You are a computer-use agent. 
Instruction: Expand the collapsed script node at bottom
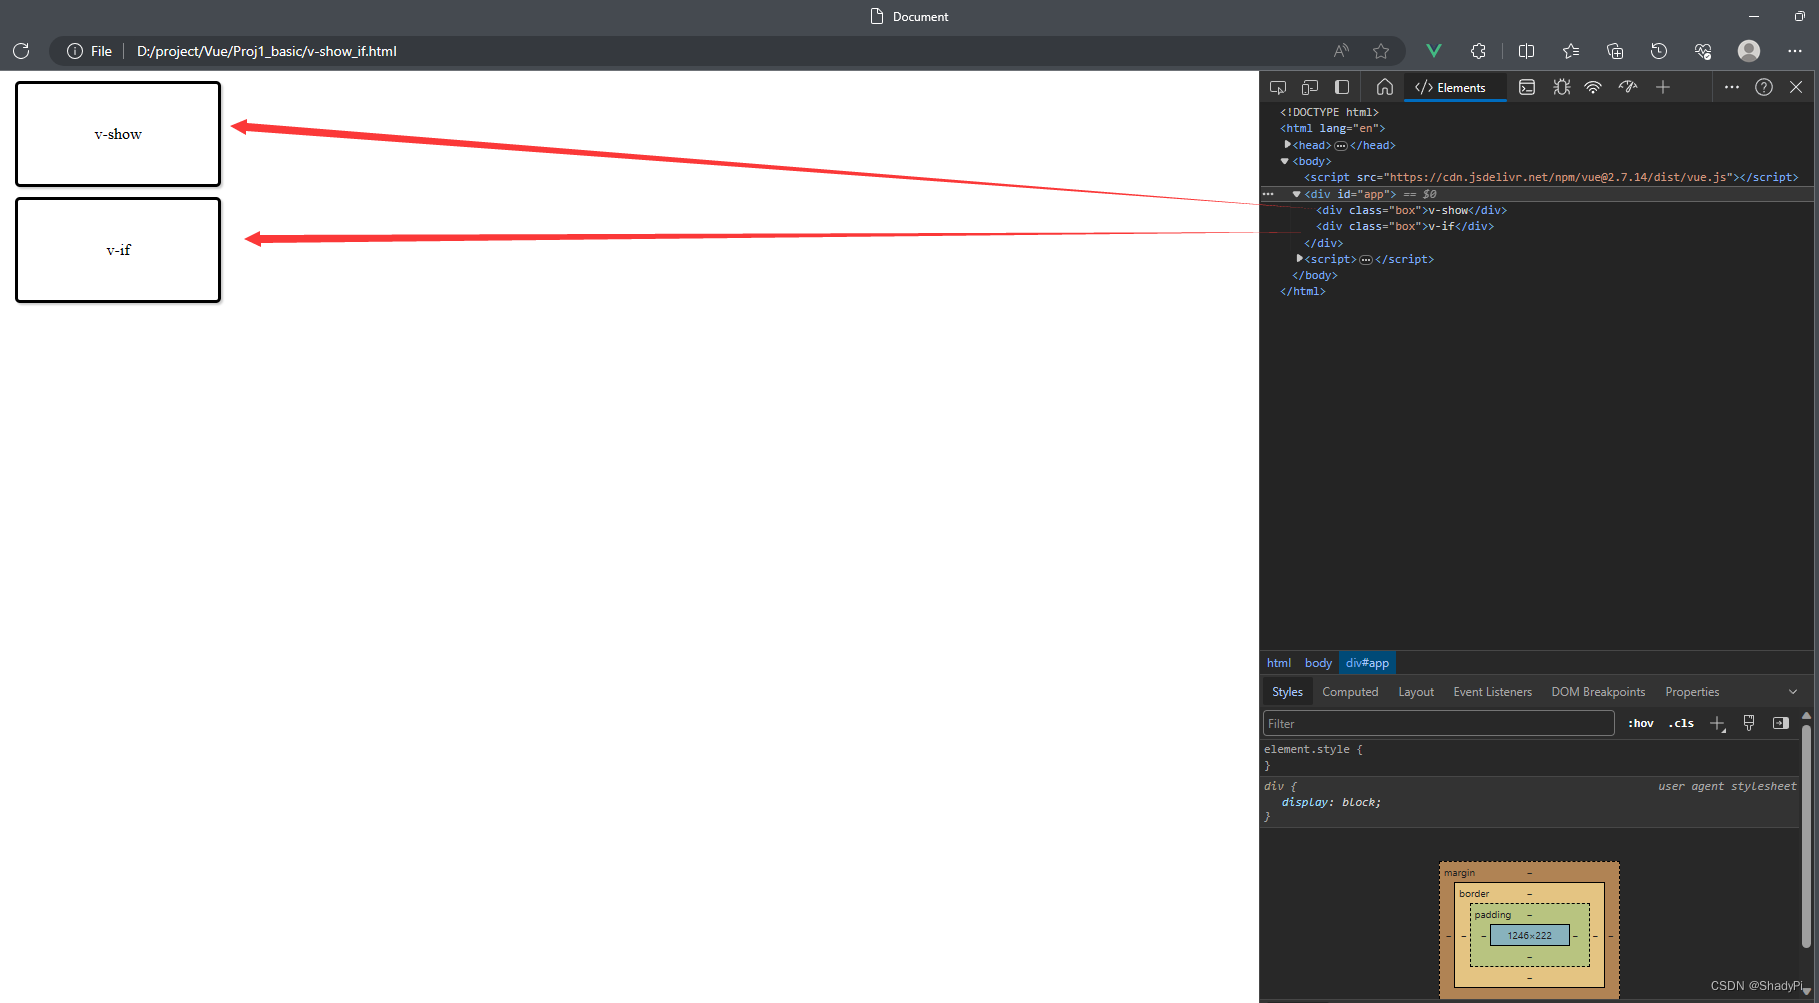tap(1299, 259)
